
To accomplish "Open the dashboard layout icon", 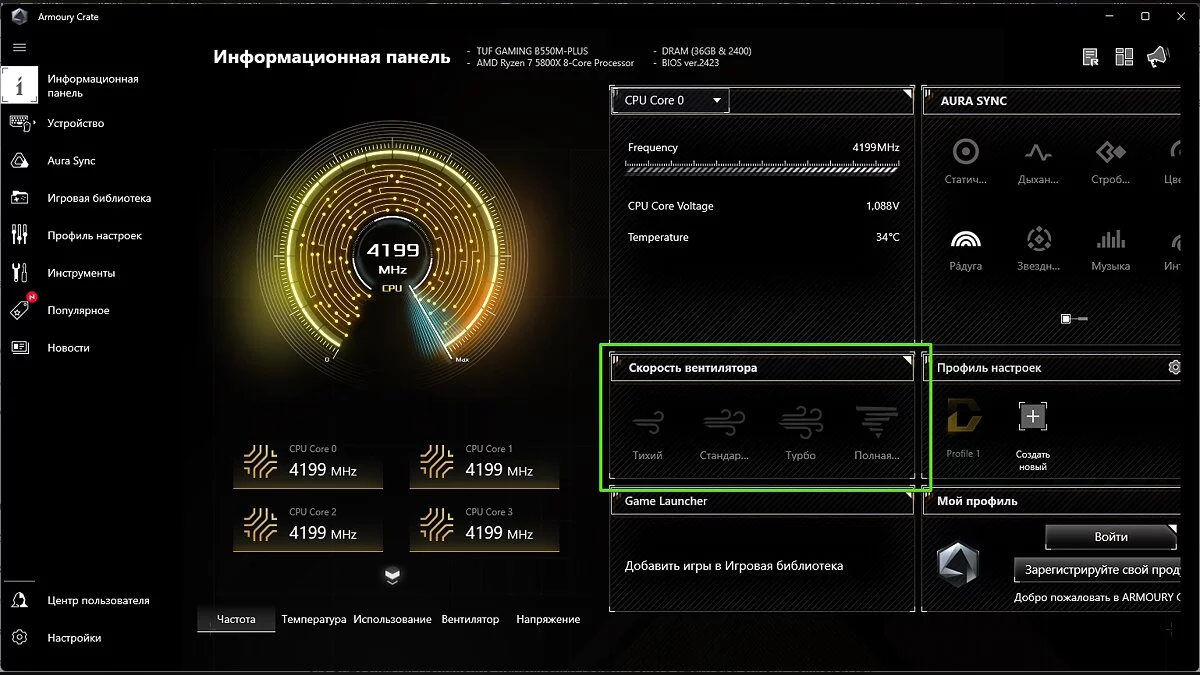I will point(1124,57).
